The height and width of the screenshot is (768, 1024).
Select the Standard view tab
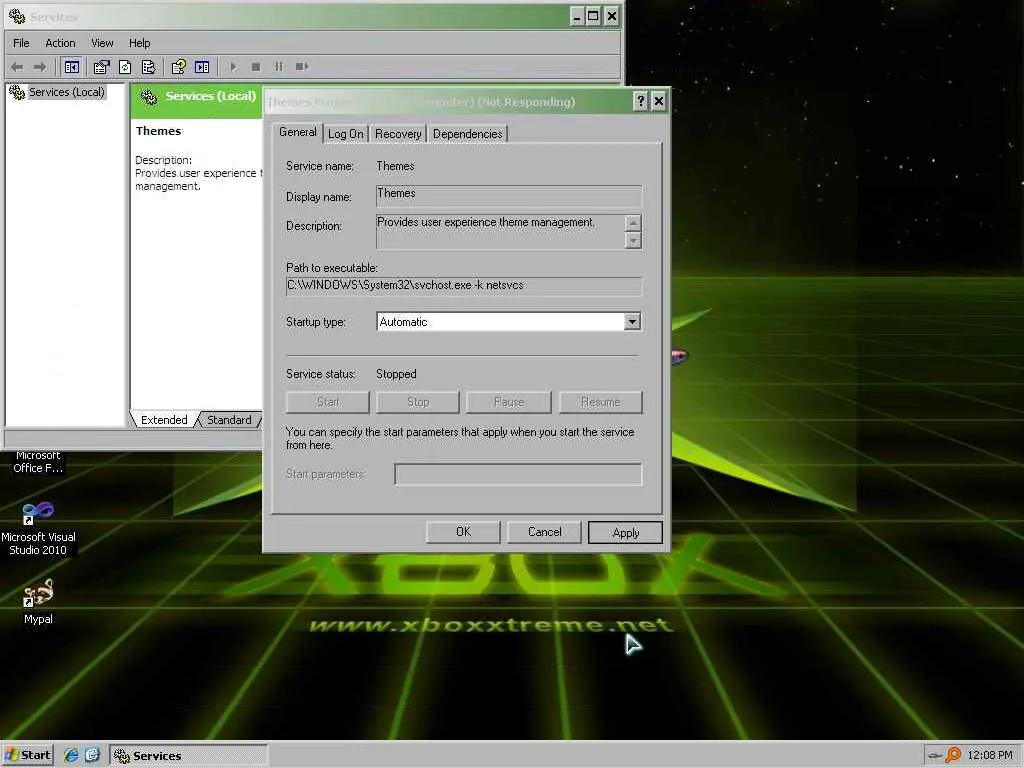(229, 420)
